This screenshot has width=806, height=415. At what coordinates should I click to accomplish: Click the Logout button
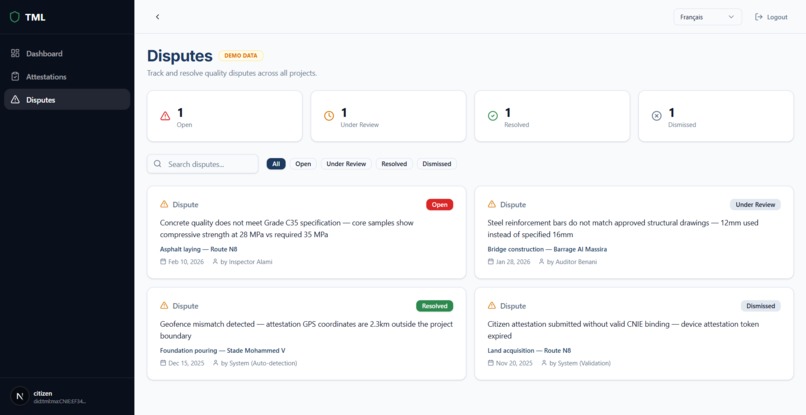click(771, 17)
